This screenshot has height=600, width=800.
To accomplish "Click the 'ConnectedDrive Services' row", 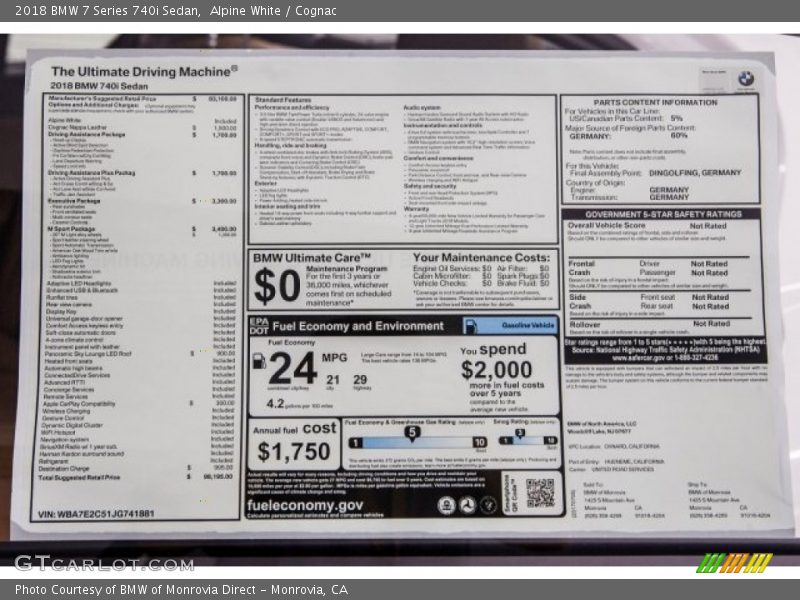I will coord(140,375).
